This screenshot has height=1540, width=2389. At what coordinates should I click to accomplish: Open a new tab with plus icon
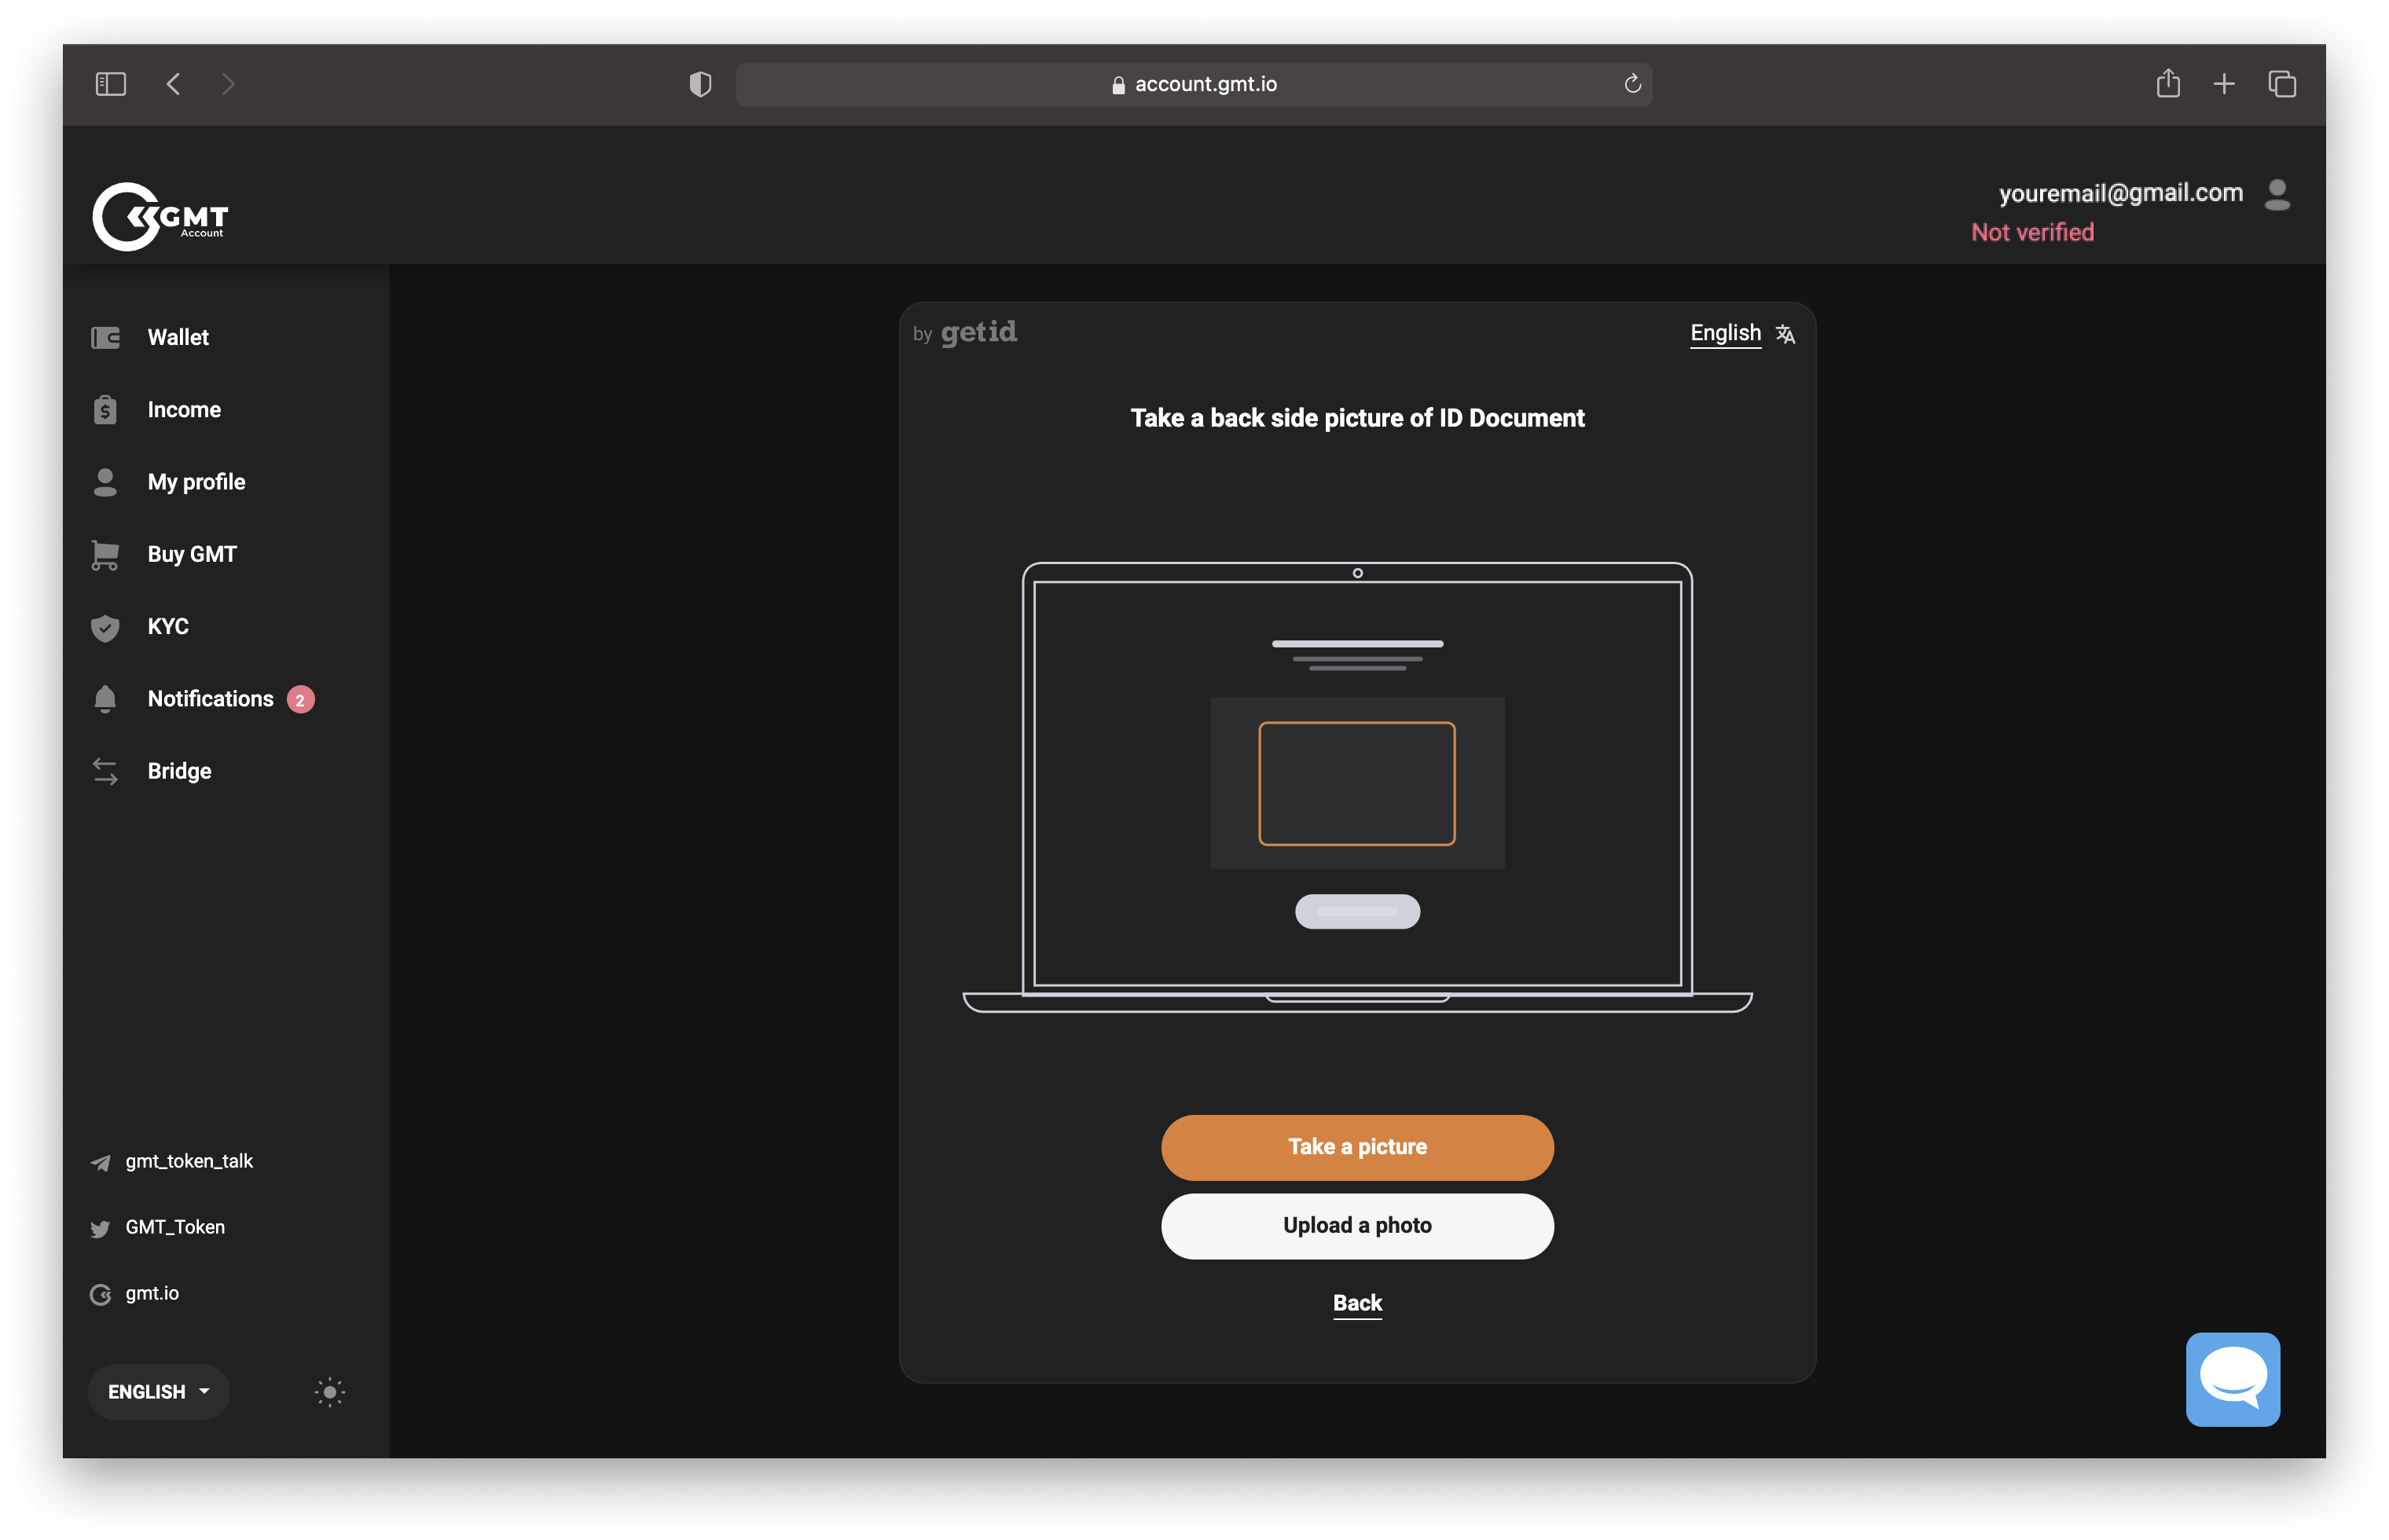(2223, 84)
